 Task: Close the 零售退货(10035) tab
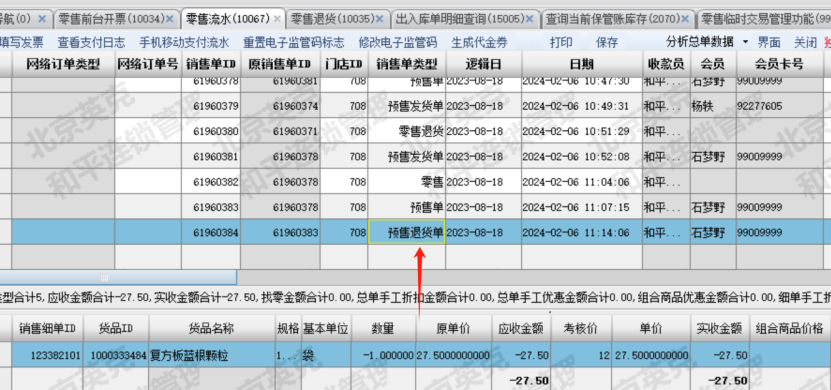coord(379,20)
